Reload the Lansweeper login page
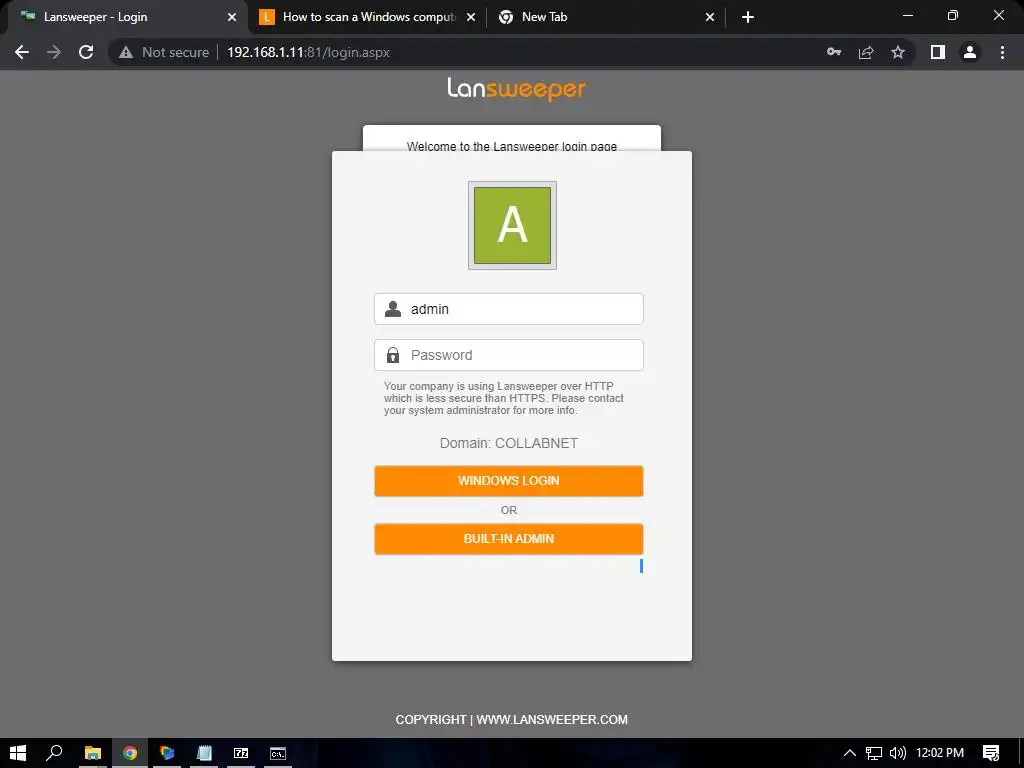Image resolution: width=1024 pixels, height=768 pixels. (x=86, y=52)
